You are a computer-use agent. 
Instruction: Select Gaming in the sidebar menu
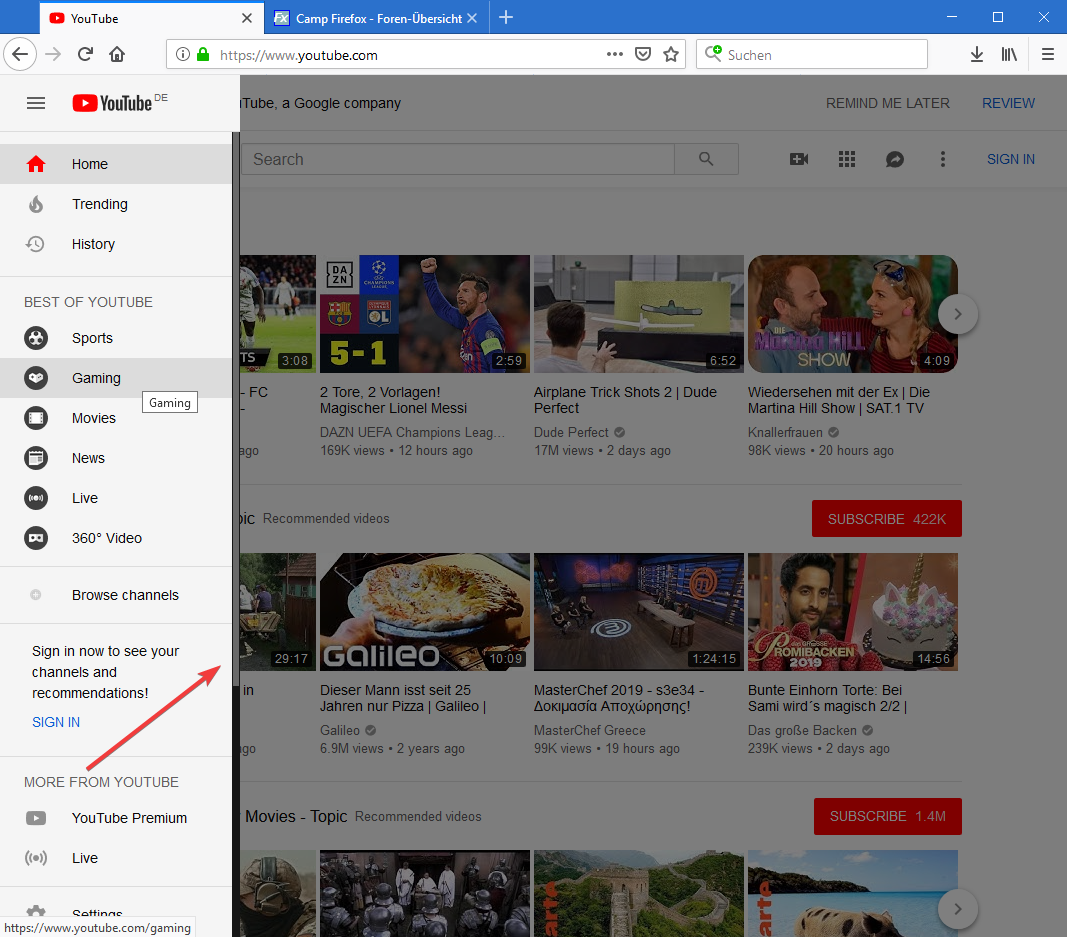pyautogui.click(x=96, y=378)
